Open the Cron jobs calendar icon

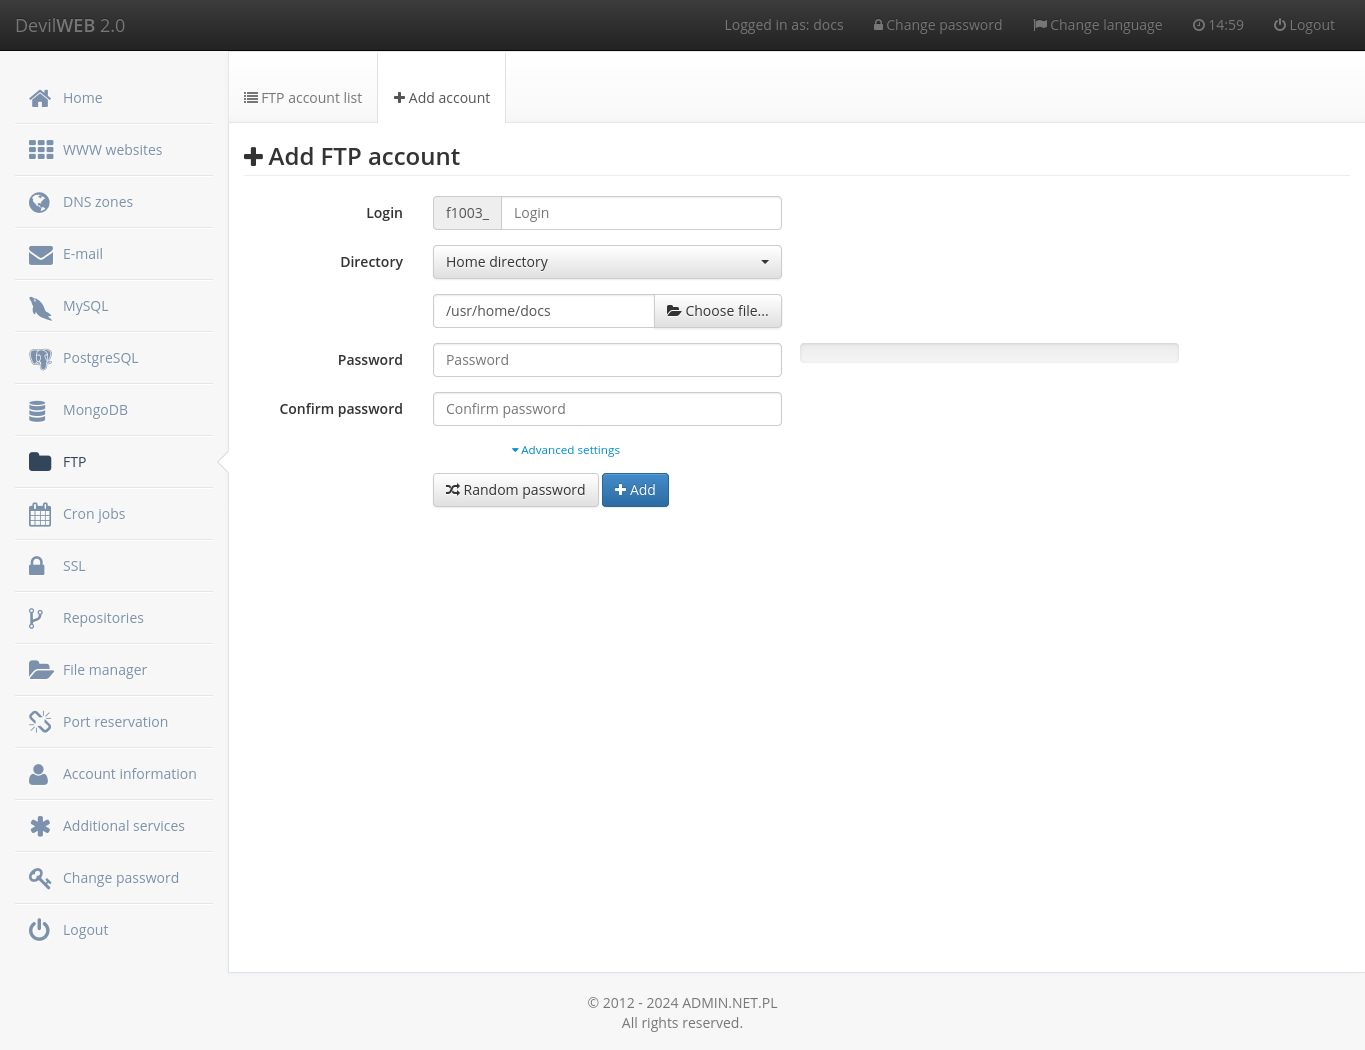(x=40, y=513)
